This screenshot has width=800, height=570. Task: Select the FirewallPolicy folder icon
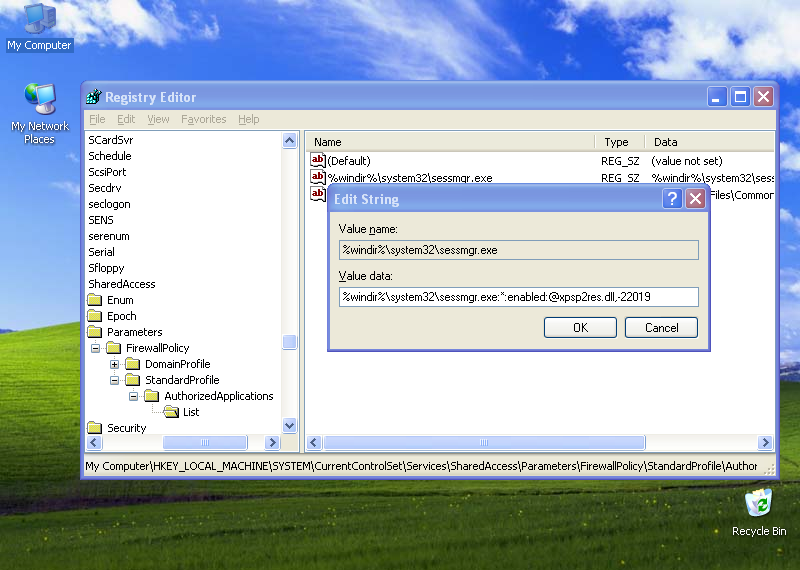click(x=113, y=348)
